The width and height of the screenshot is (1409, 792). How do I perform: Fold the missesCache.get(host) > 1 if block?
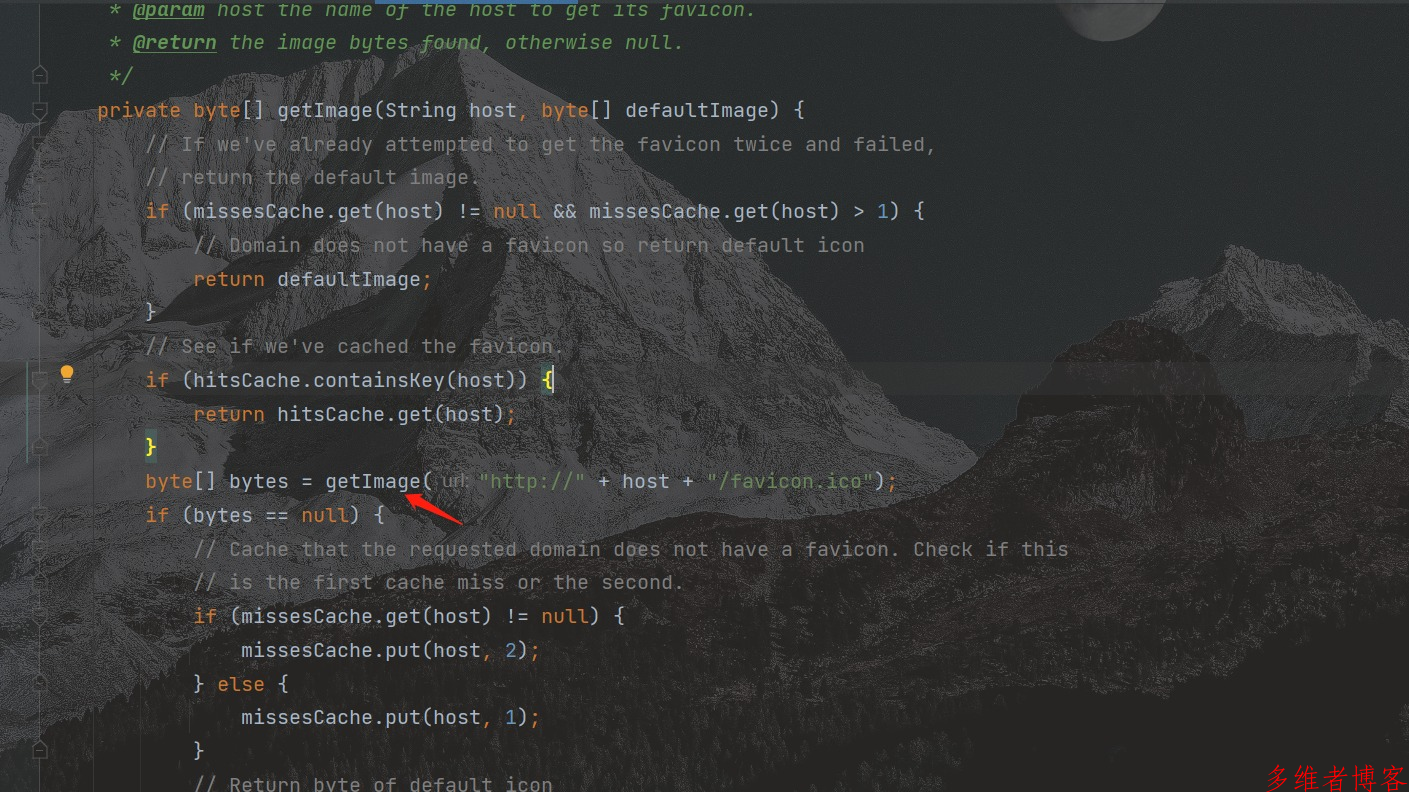click(x=40, y=211)
